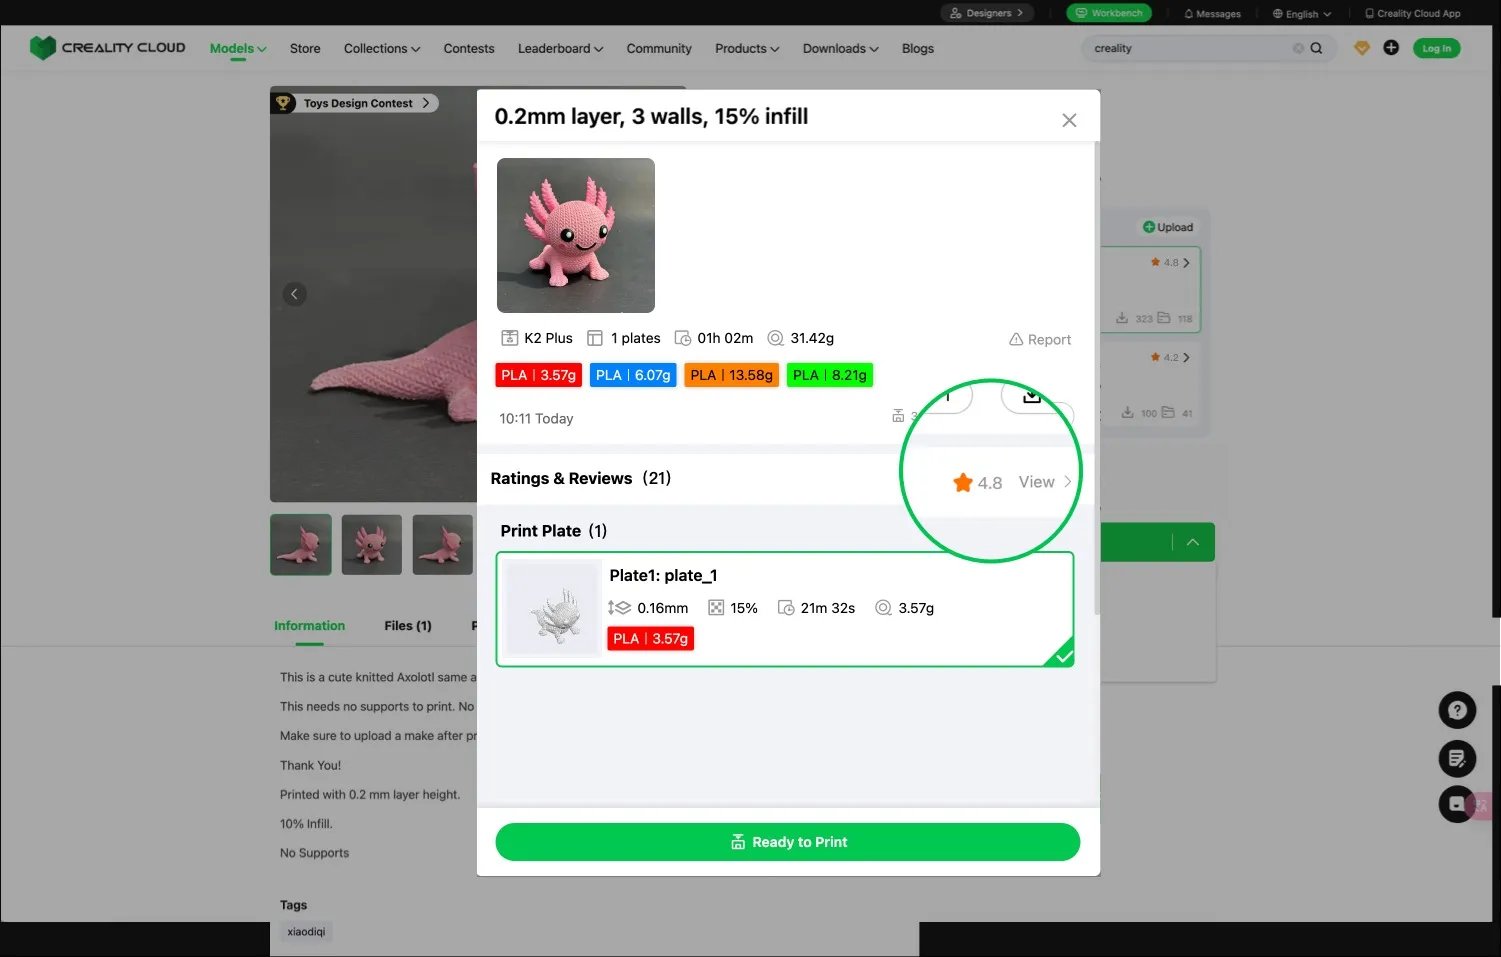
Task: Click previous image arrow on model photo
Action: [294, 294]
